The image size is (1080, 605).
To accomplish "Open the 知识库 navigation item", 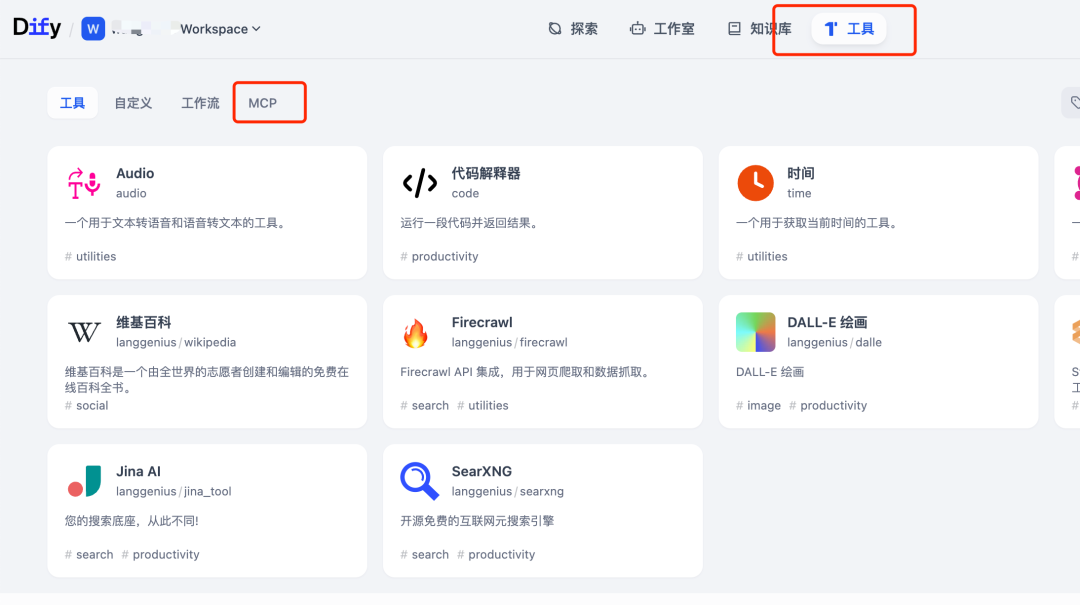I will point(760,29).
